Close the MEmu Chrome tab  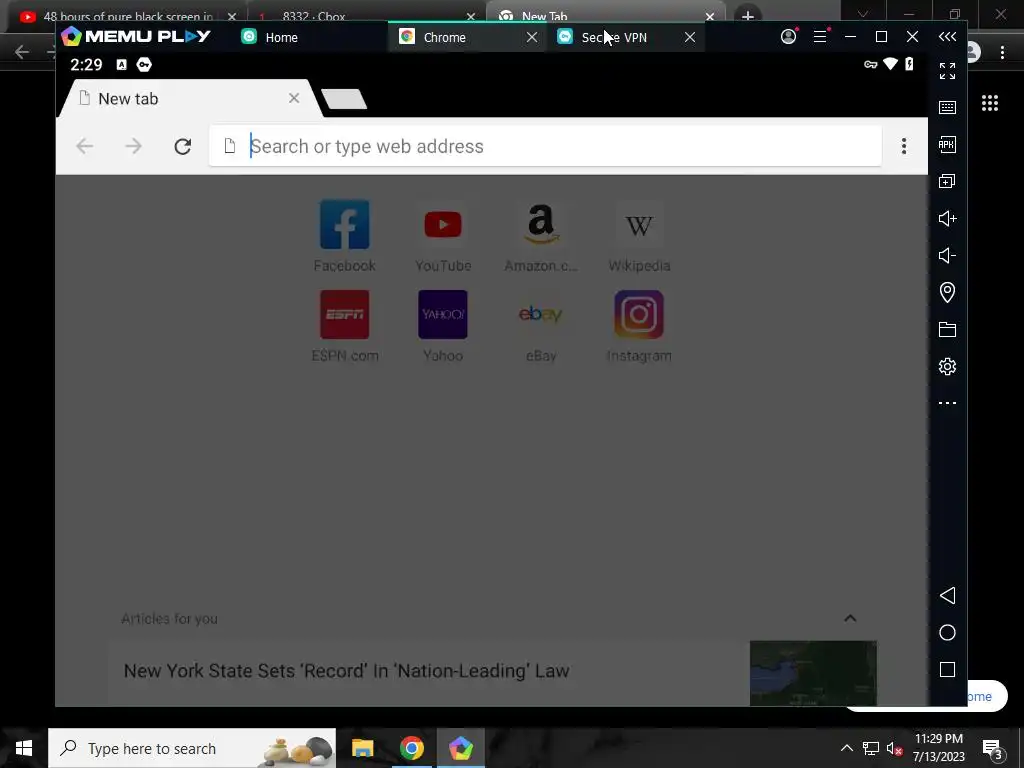(532, 37)
